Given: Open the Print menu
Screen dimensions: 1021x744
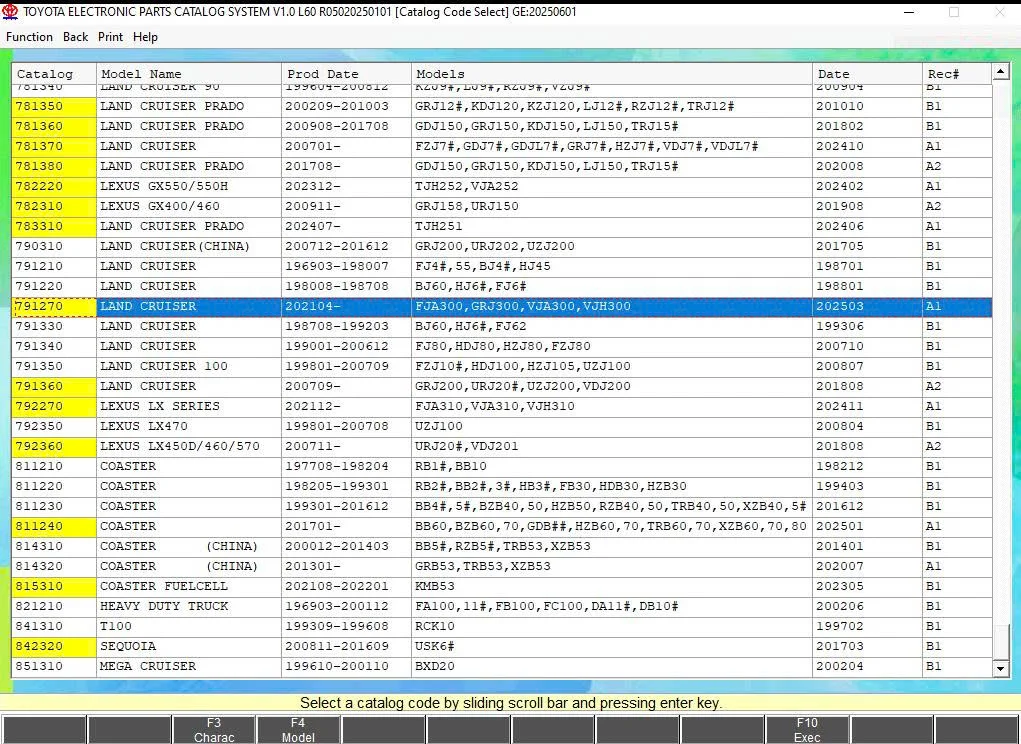Looking at the screenshot, I should tap(110, 37).
